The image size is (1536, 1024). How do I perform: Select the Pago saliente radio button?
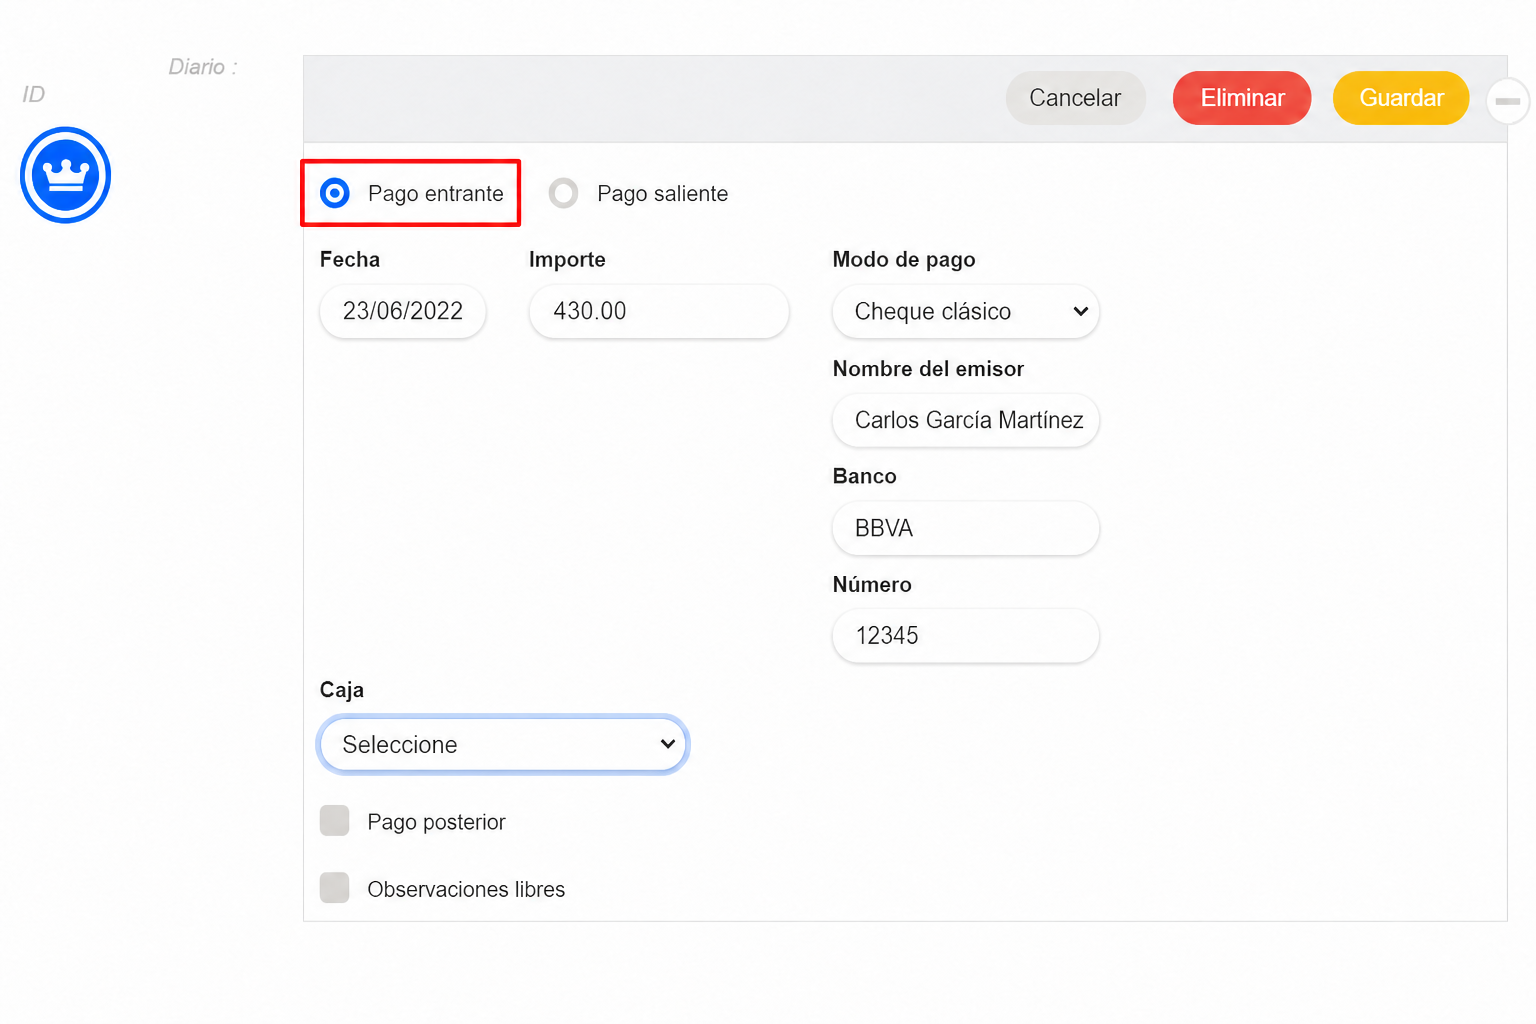click(564, 193)
